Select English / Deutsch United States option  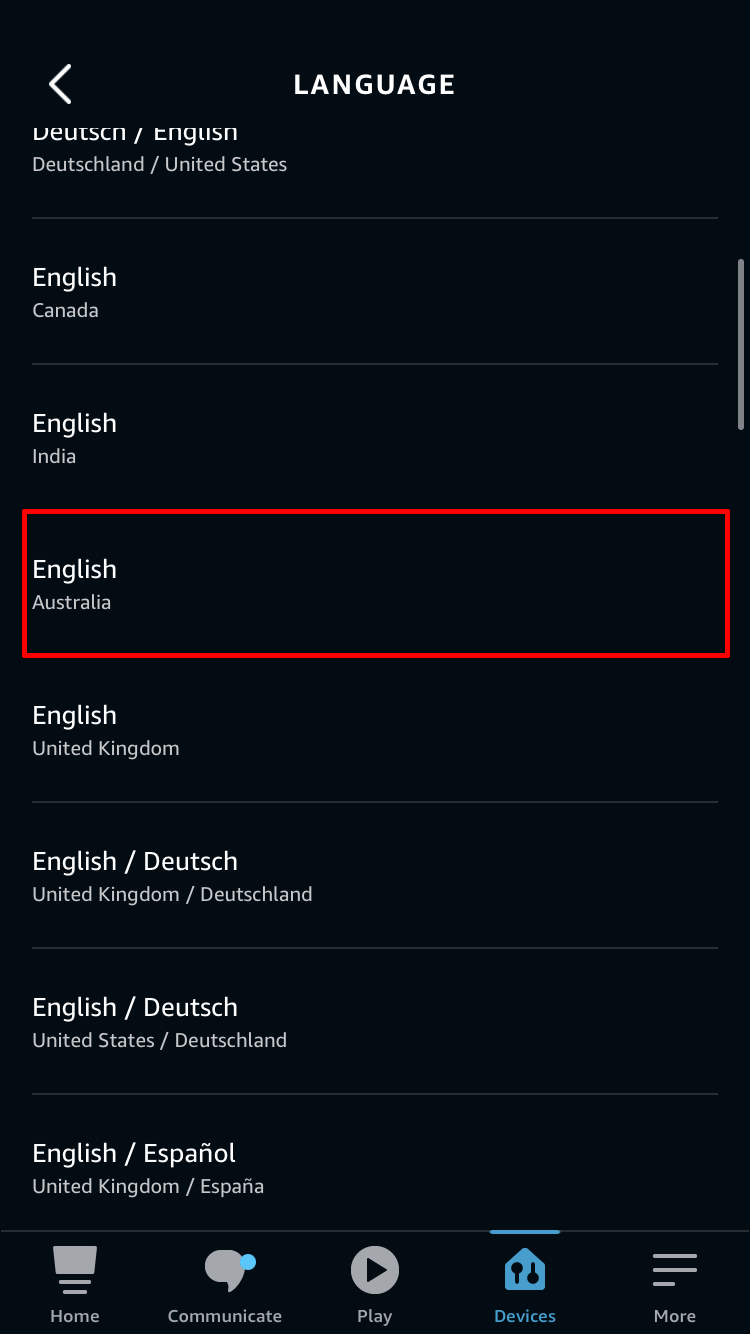pos(375,1021)
